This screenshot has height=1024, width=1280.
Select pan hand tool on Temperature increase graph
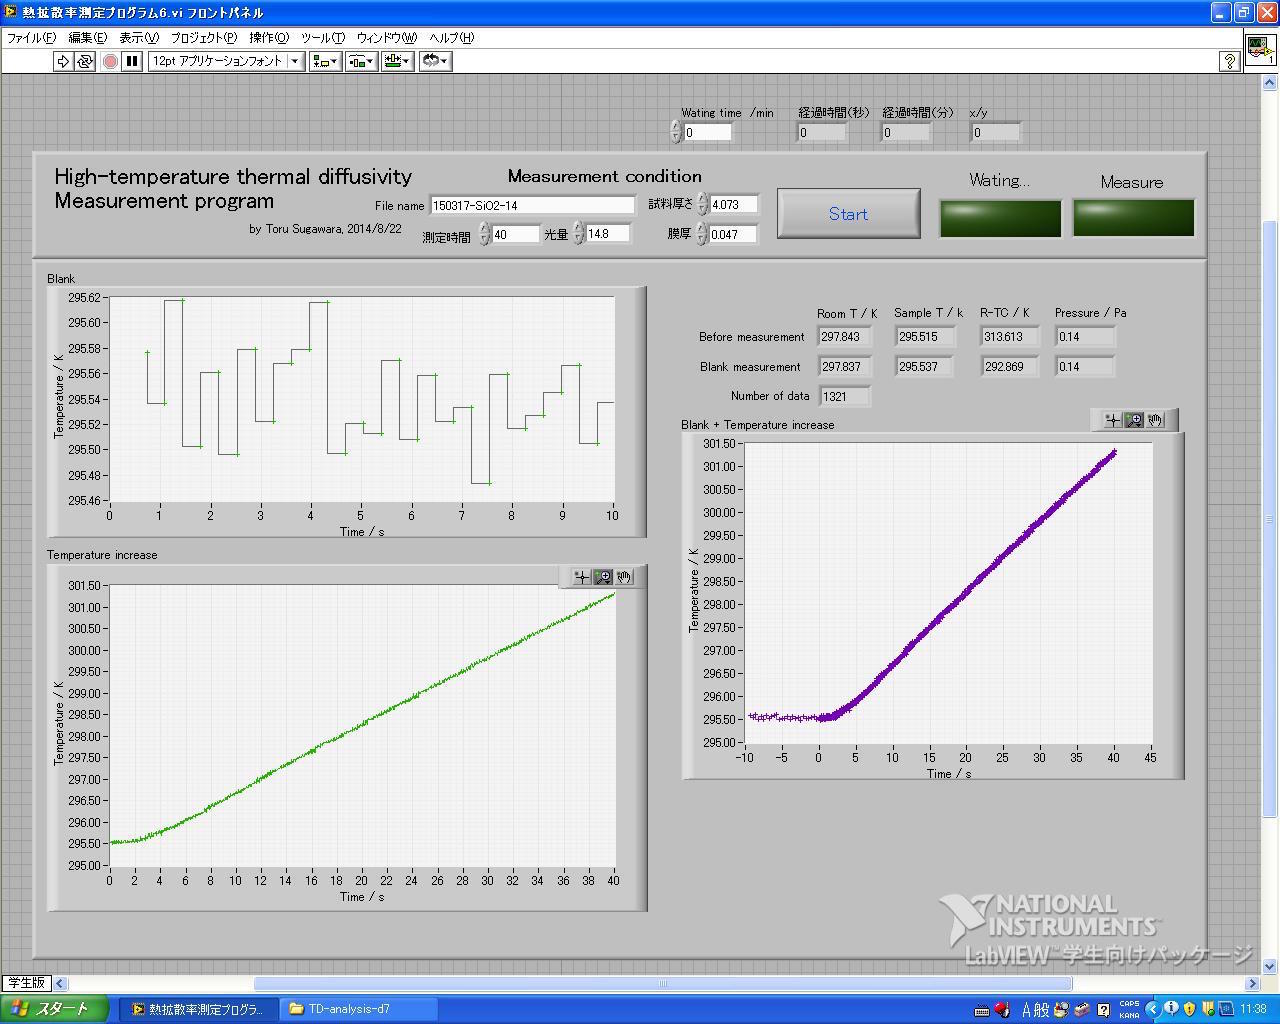(624, 577)
